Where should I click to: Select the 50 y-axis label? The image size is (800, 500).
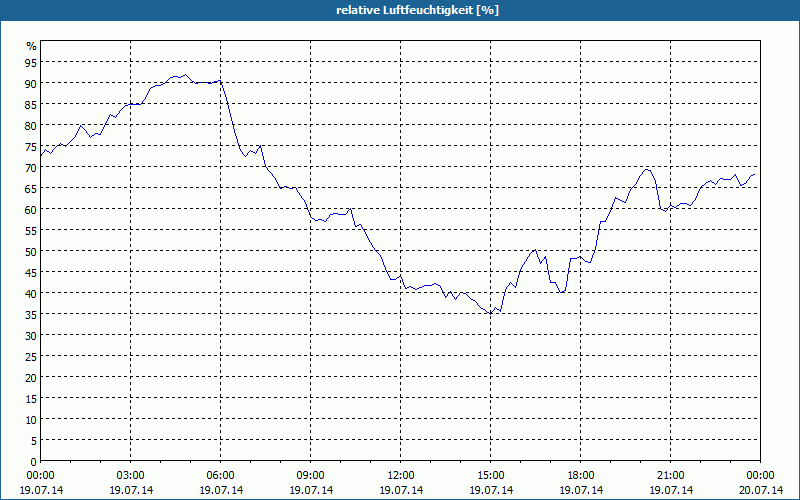point(31,252)
